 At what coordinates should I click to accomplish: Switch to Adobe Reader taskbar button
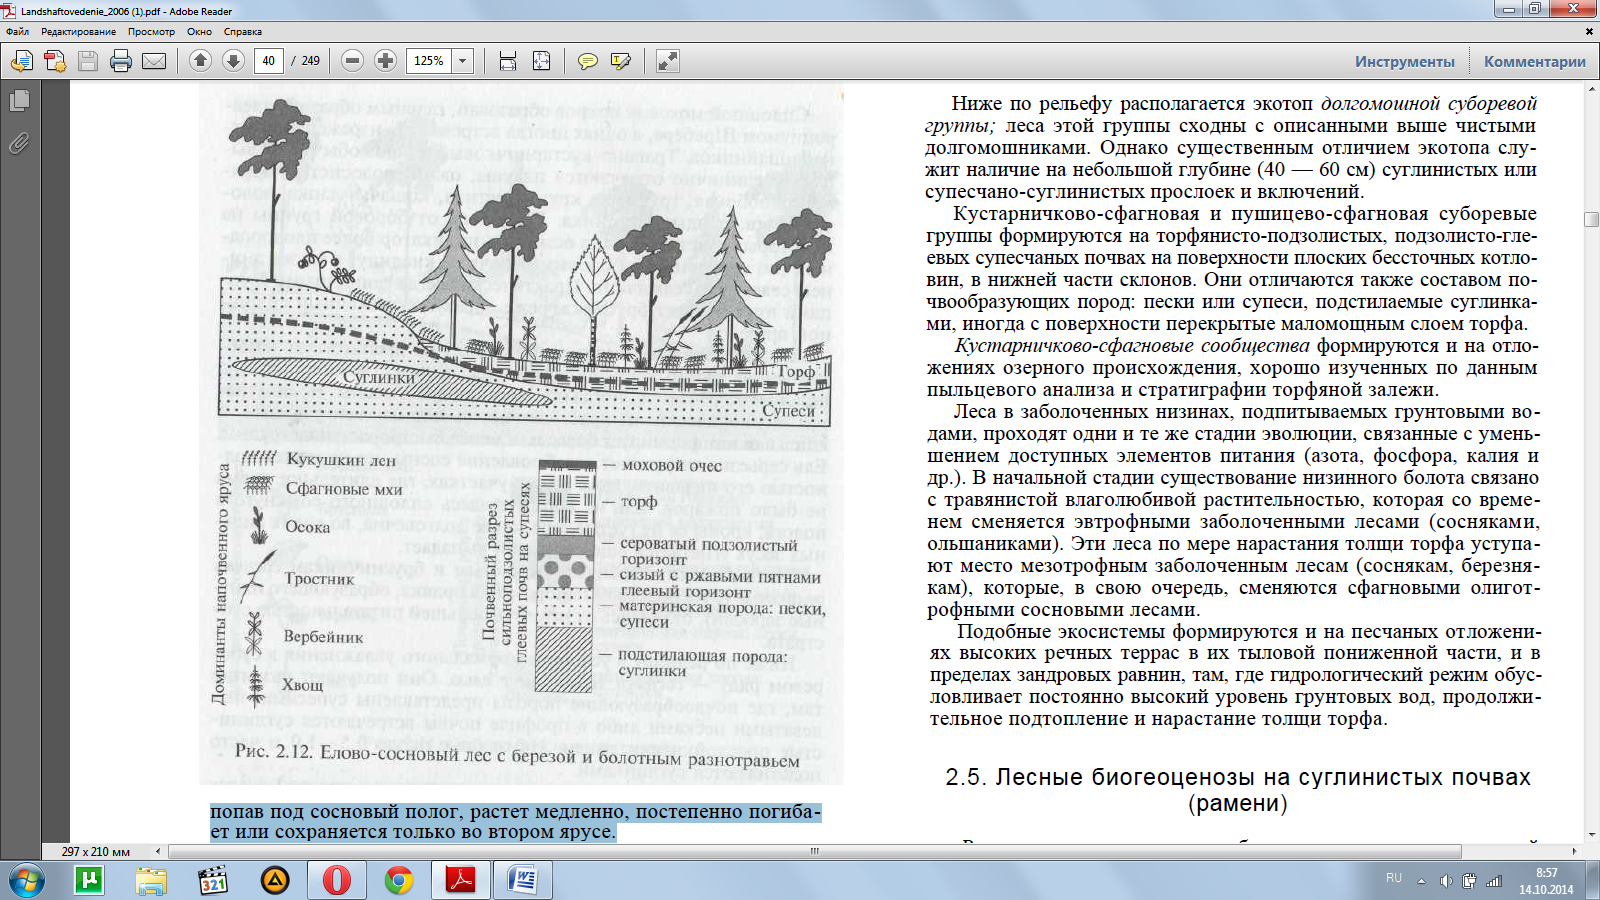tap(460, 881)
